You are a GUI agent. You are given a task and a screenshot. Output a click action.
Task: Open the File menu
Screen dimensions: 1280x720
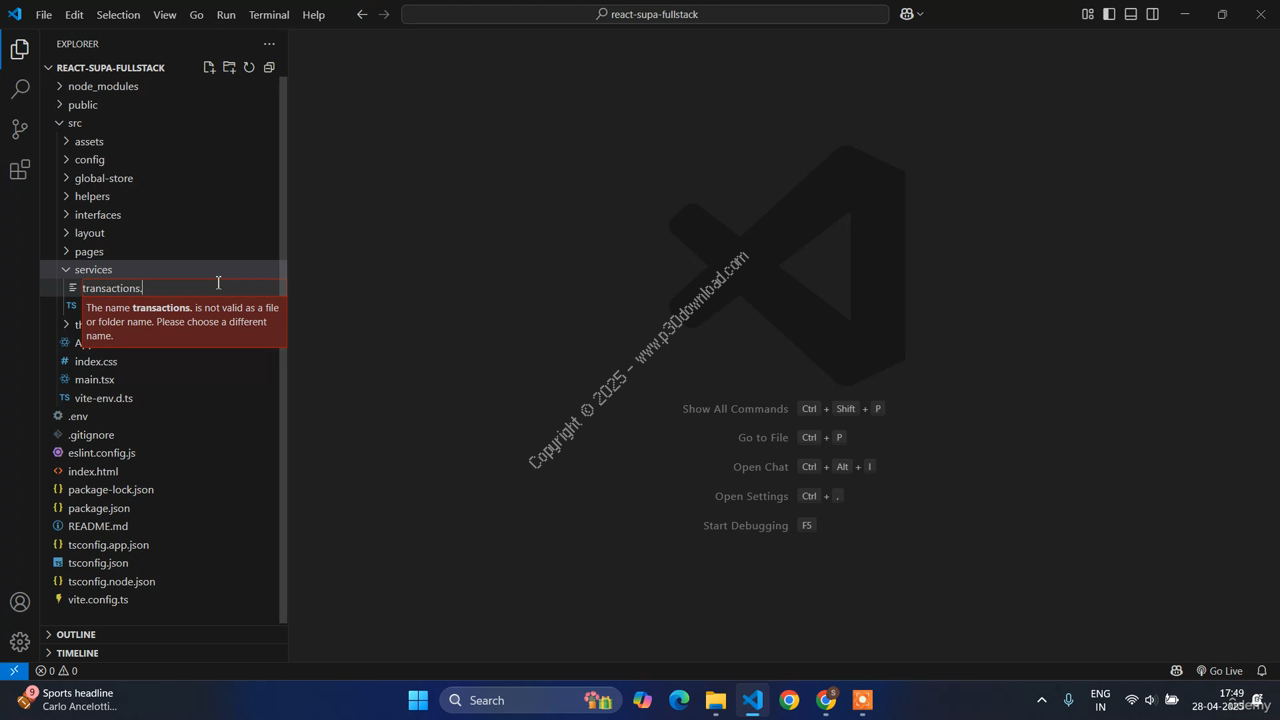coord(44,15)
